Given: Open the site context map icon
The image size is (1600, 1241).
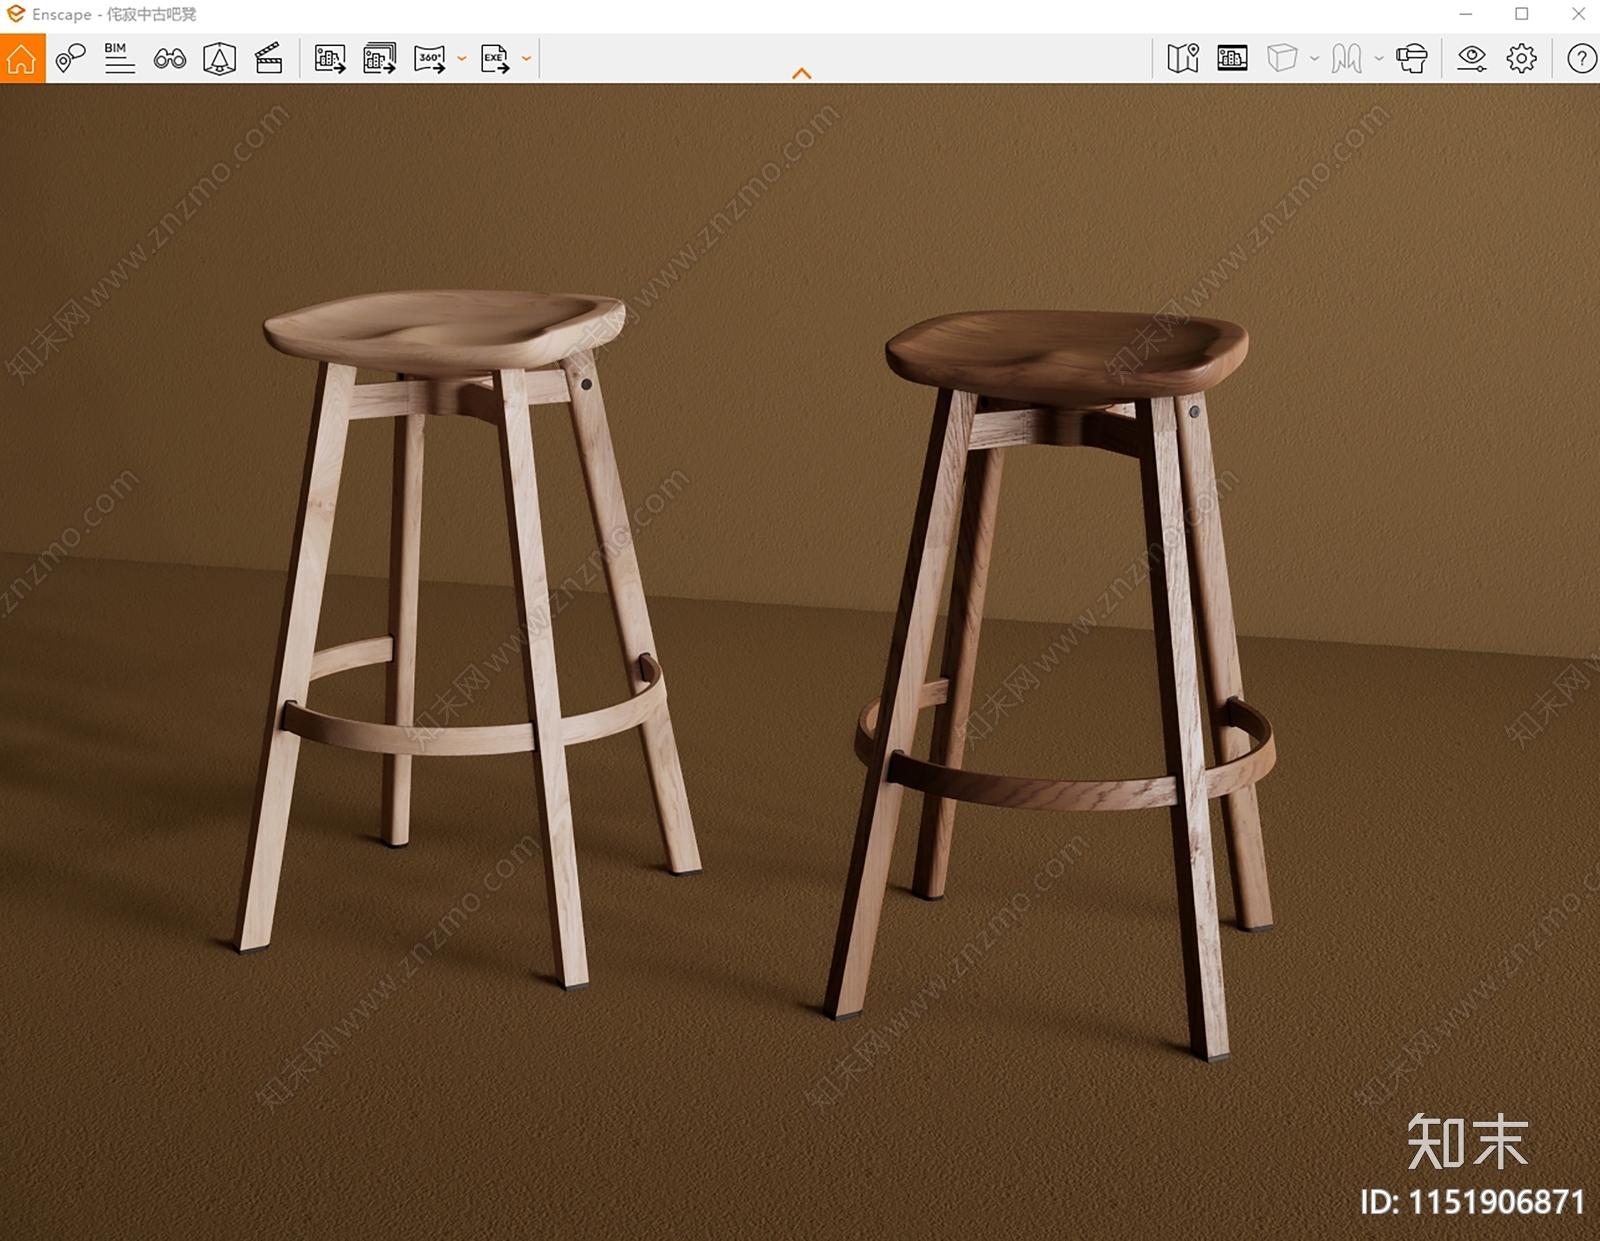Looking at the screenshot, I should (x=1183, y=58).
